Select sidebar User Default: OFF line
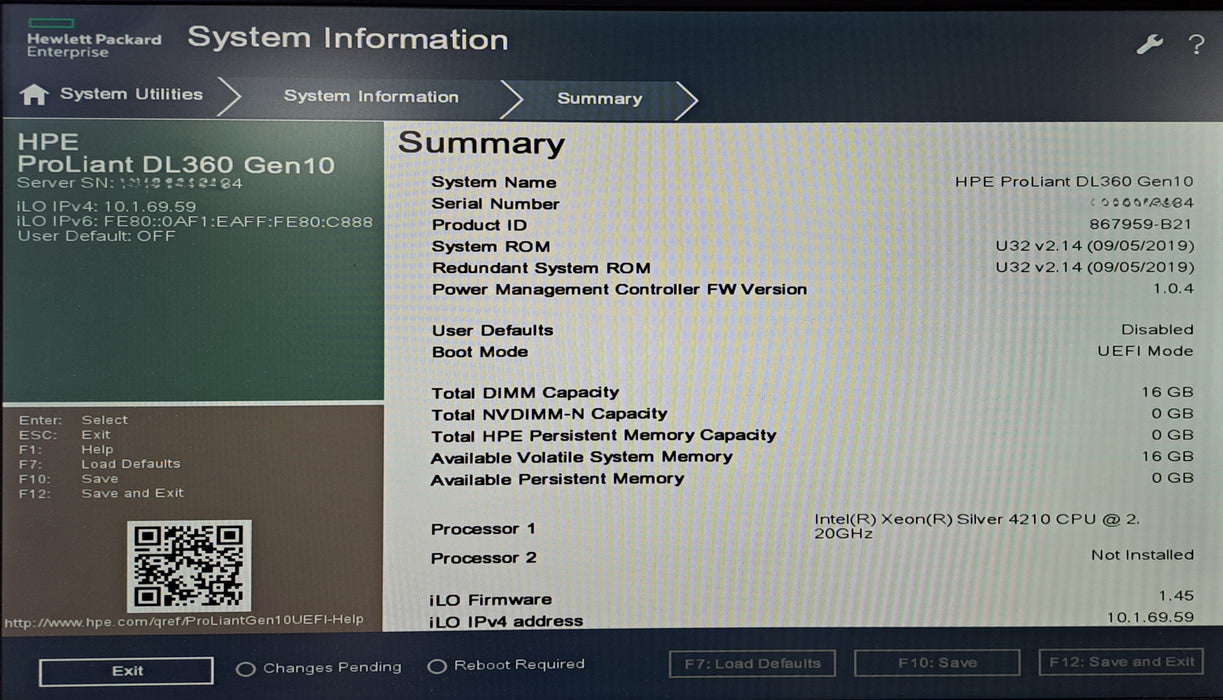1223x700 pixels. (96, 237)
